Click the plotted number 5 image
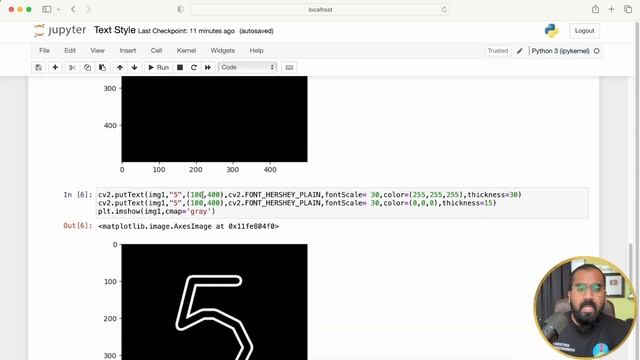This screenshot has height=360, width=640. click(214, 302)
